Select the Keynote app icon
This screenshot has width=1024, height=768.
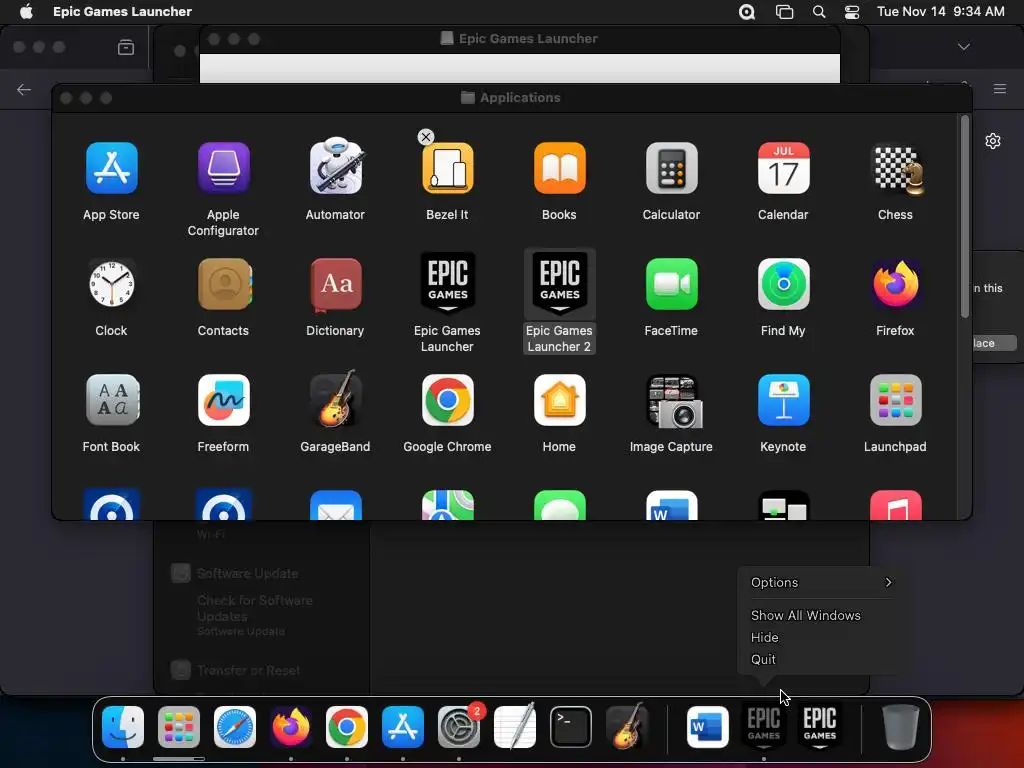click(x=784, y=400)
